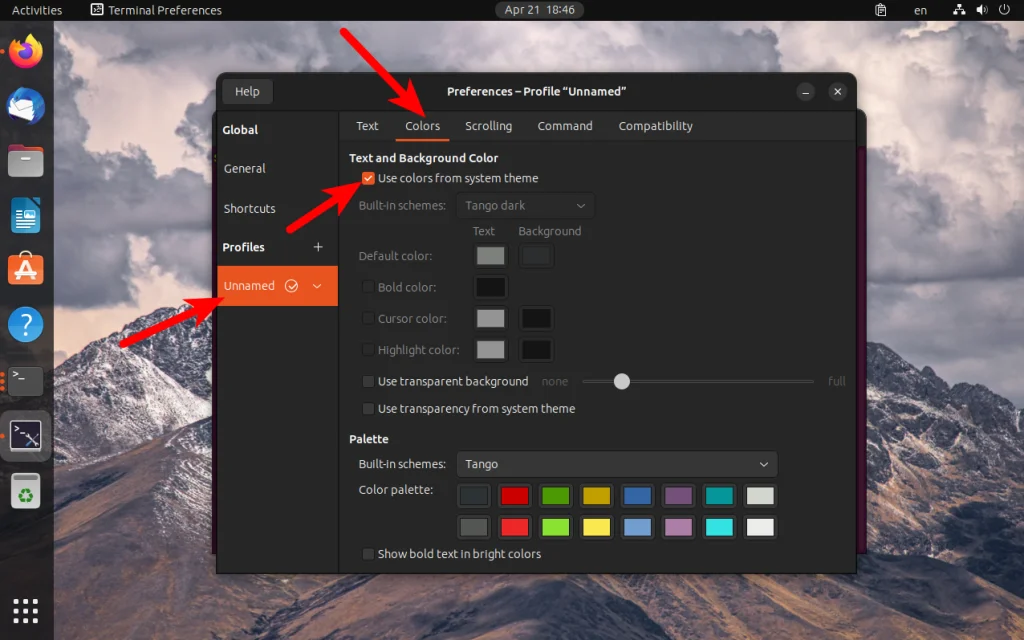The height and width of the screenshot is (640, 1024).
Task: Open the palette 'Tango' schemes dropdown
Action: click(617, 464)
